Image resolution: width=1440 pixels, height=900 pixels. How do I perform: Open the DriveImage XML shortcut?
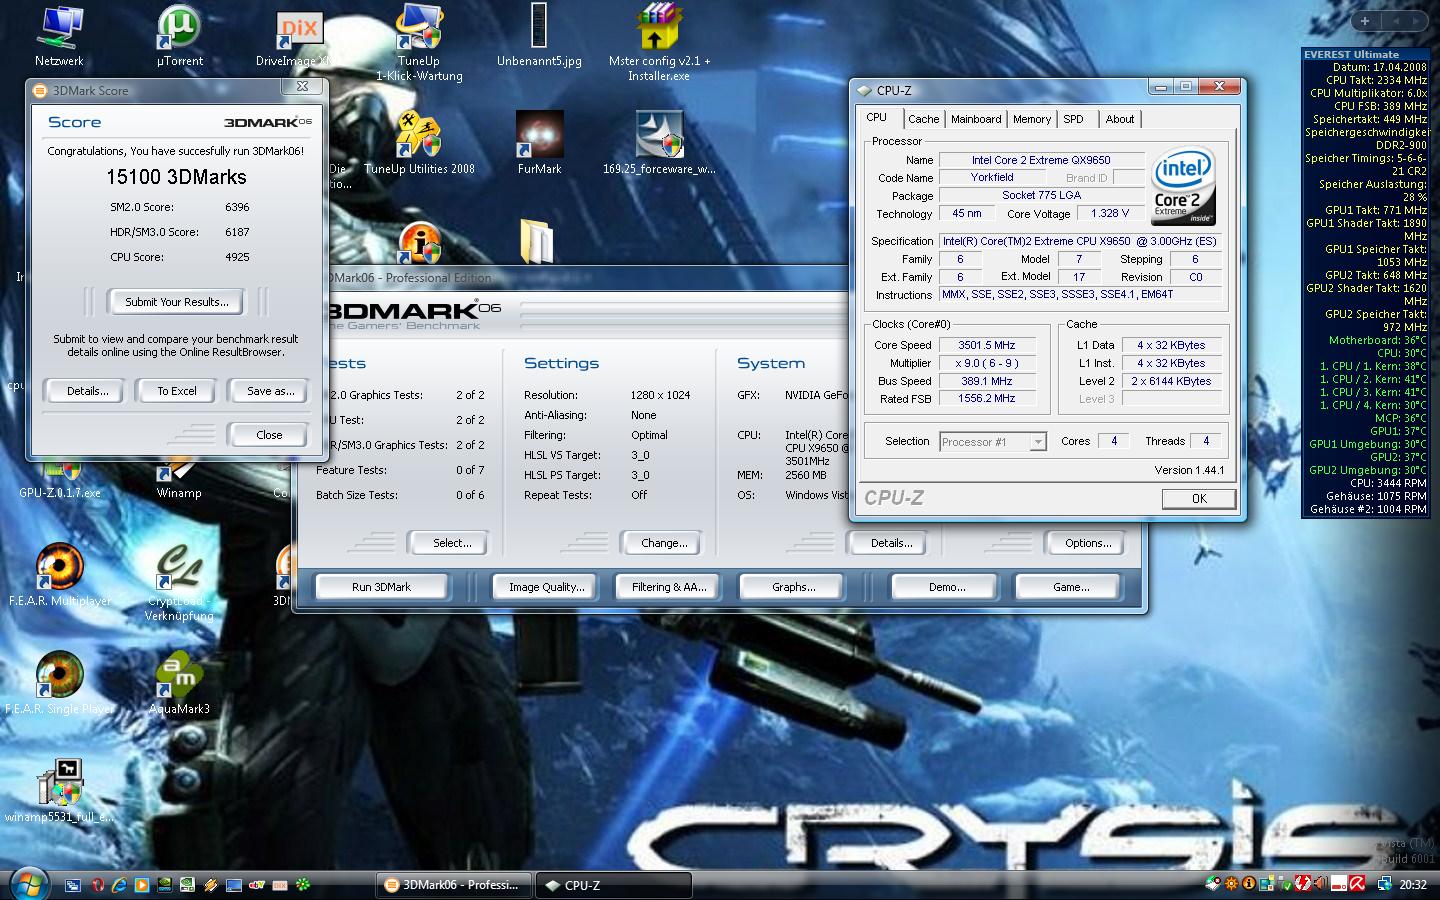(298, 38)
